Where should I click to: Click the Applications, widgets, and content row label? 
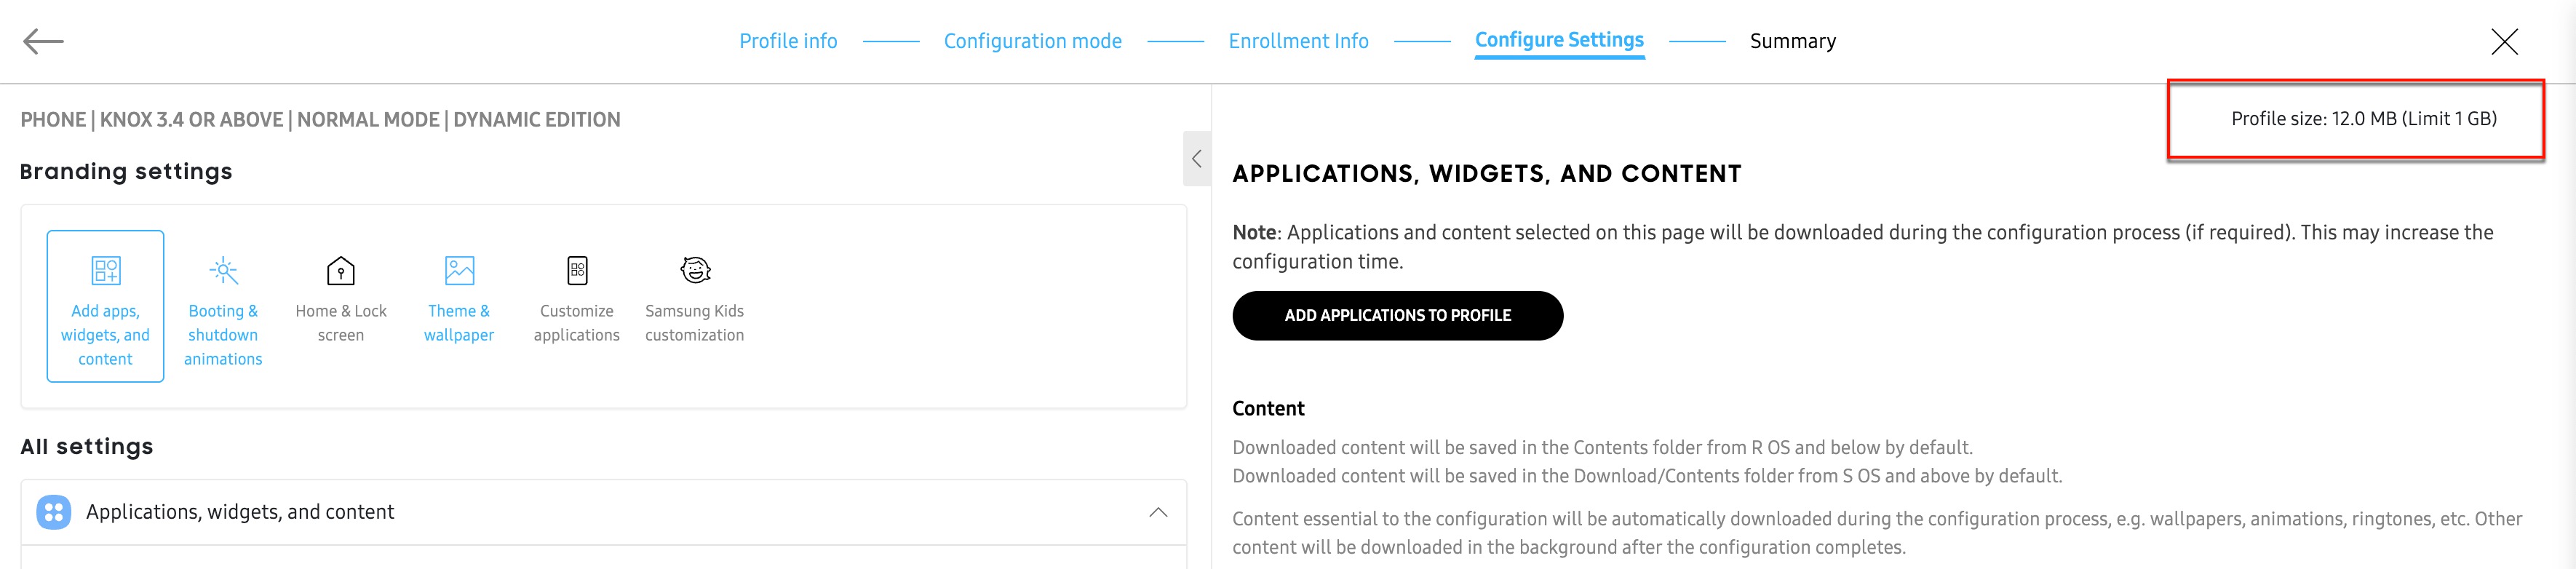click(x=240, y=512)
